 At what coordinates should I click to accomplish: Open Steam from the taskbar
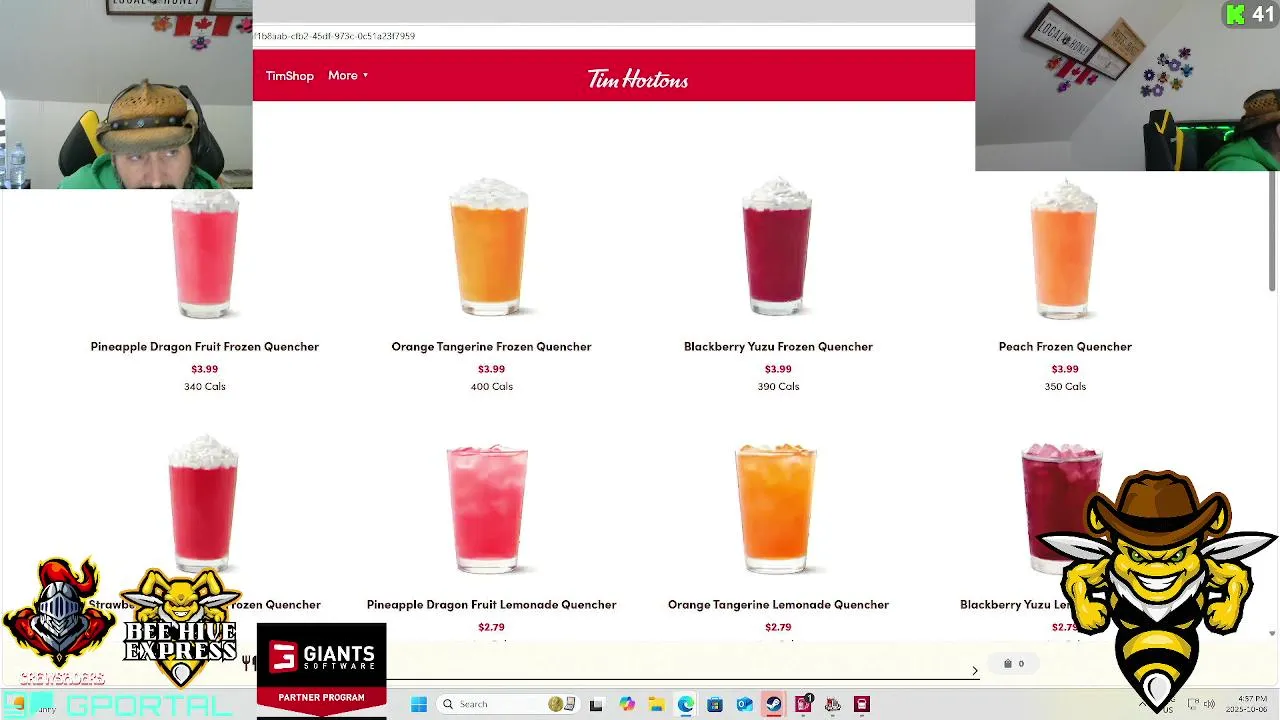[x=773, y=704]
